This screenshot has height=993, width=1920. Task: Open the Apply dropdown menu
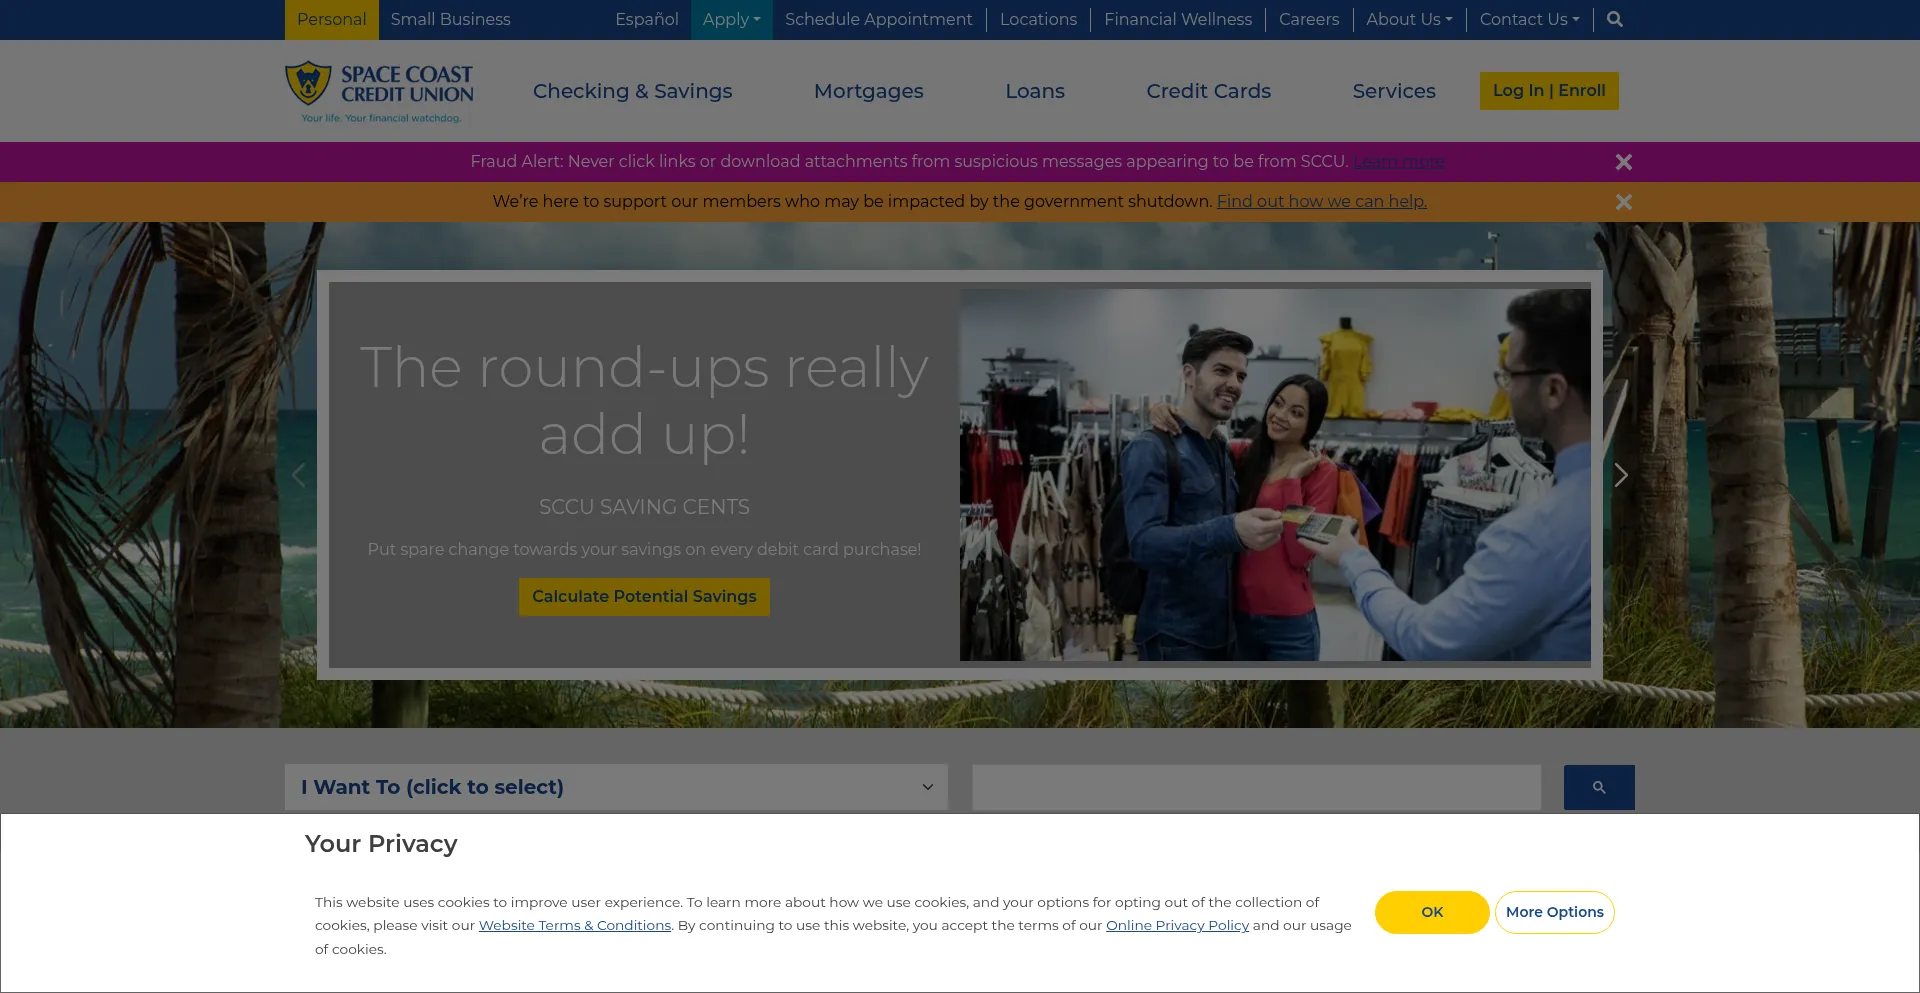coord(731,19)
